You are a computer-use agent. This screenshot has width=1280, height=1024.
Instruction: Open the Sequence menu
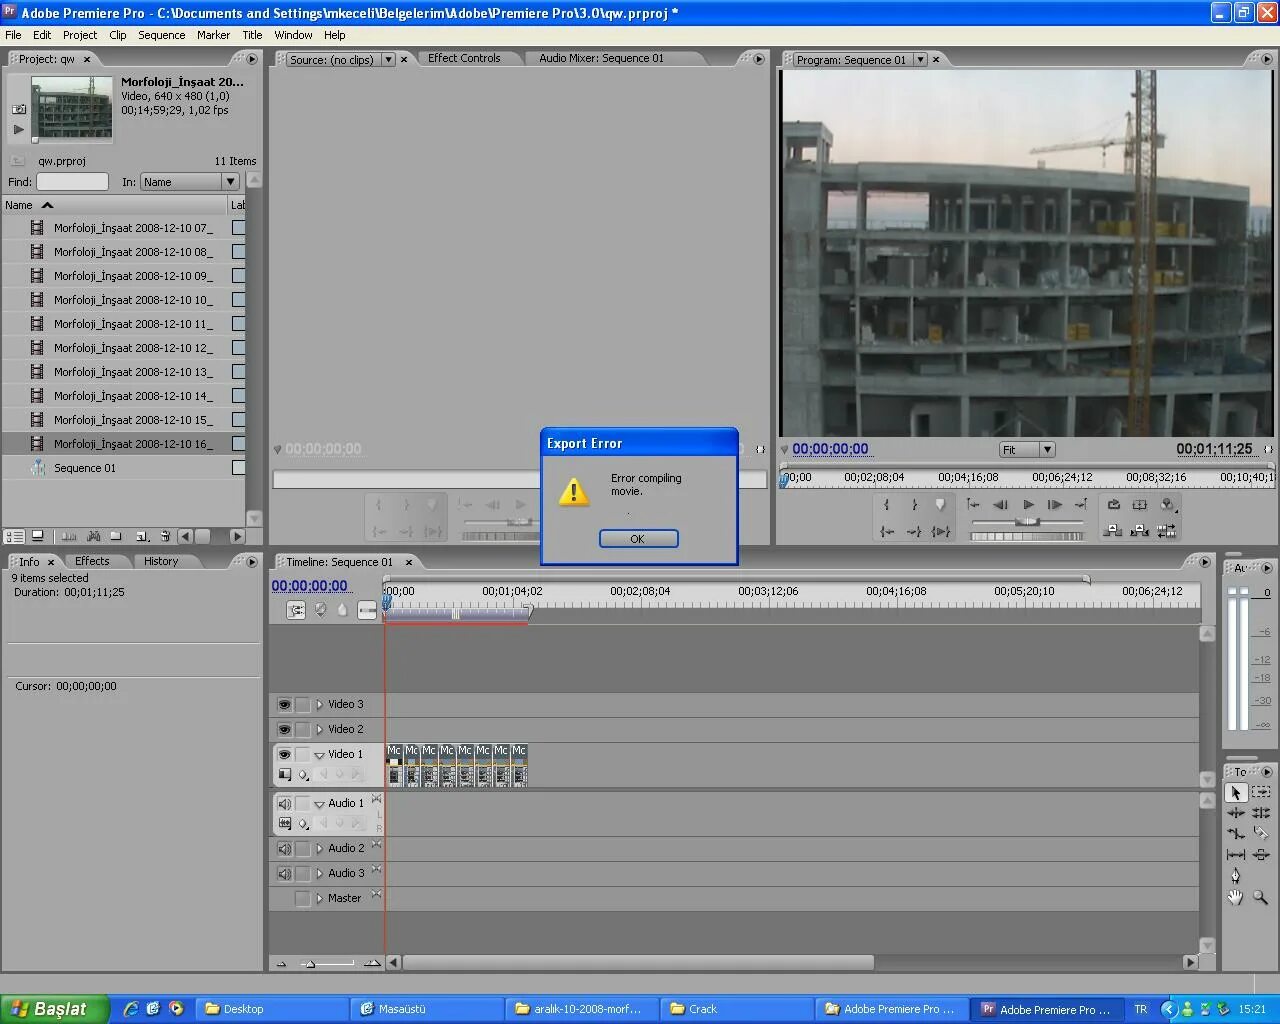point(161,35)
